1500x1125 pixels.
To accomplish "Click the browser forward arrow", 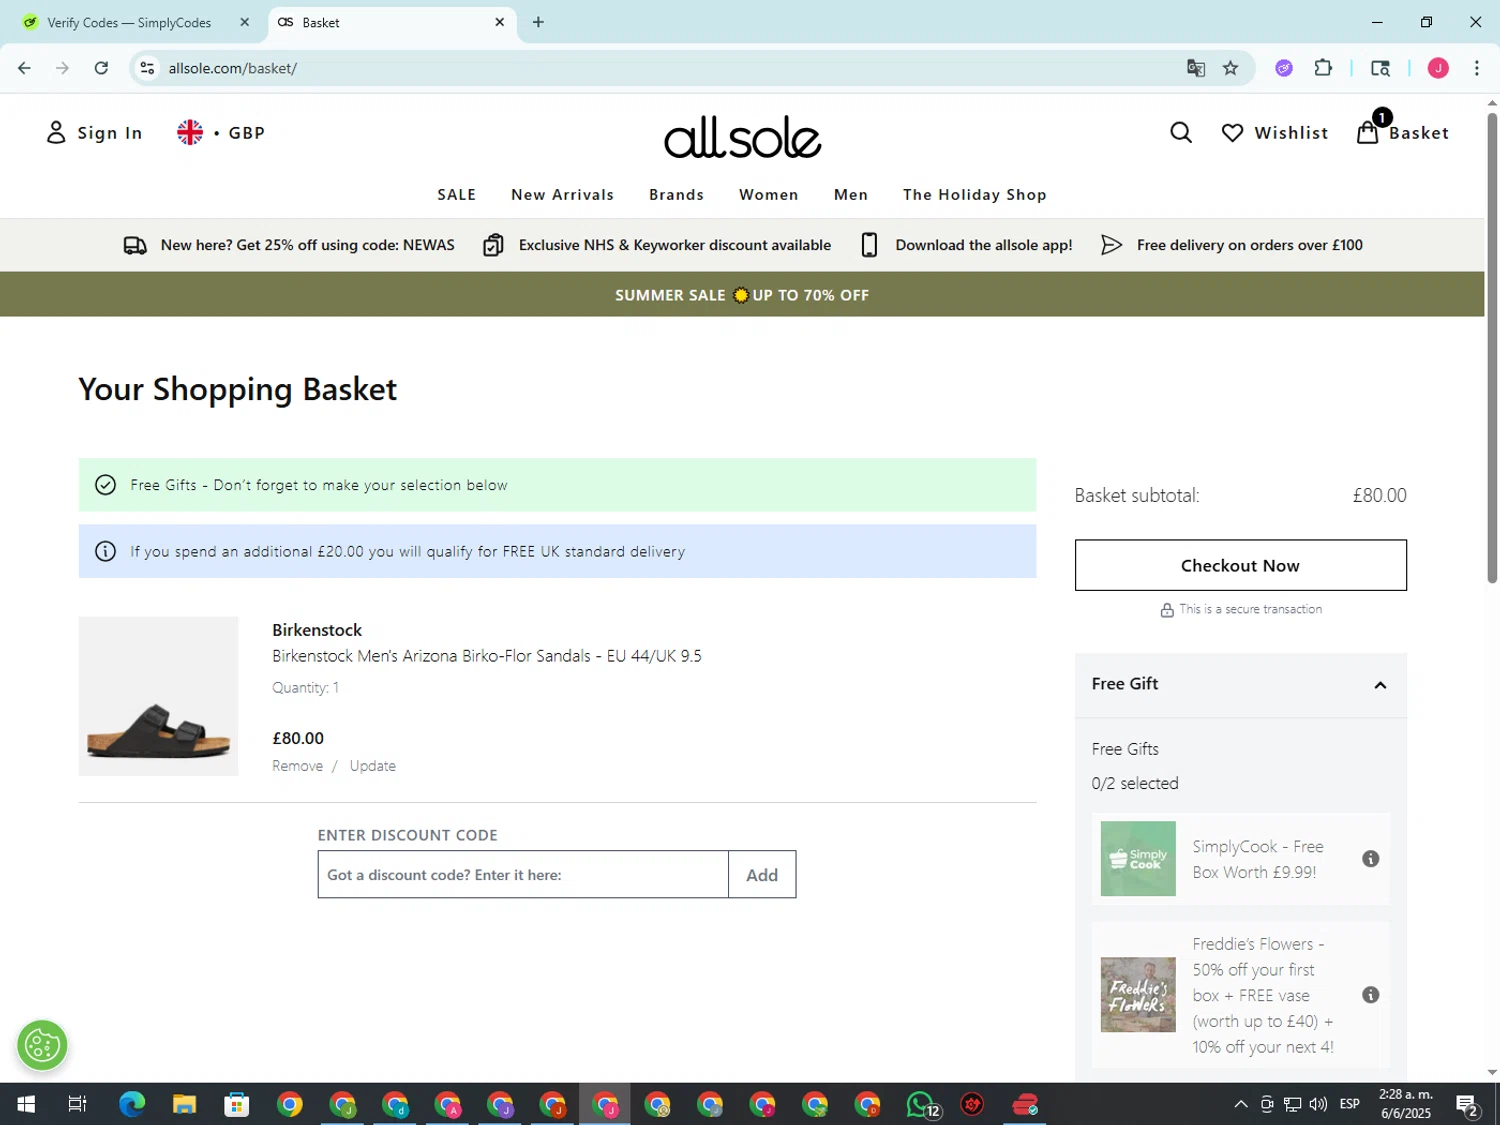I will pyautogui.click(x=62, y=68).
